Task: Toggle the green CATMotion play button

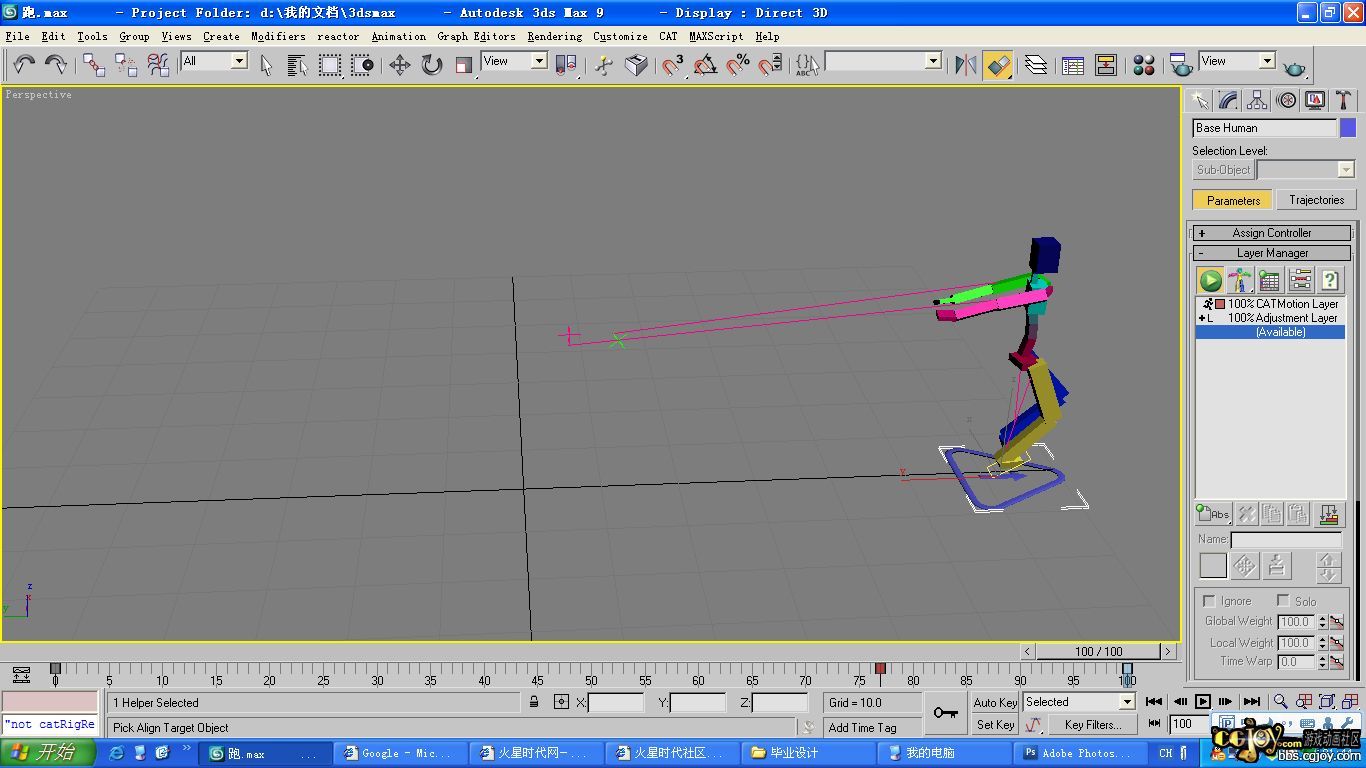Action: [x=1211, y=280]
